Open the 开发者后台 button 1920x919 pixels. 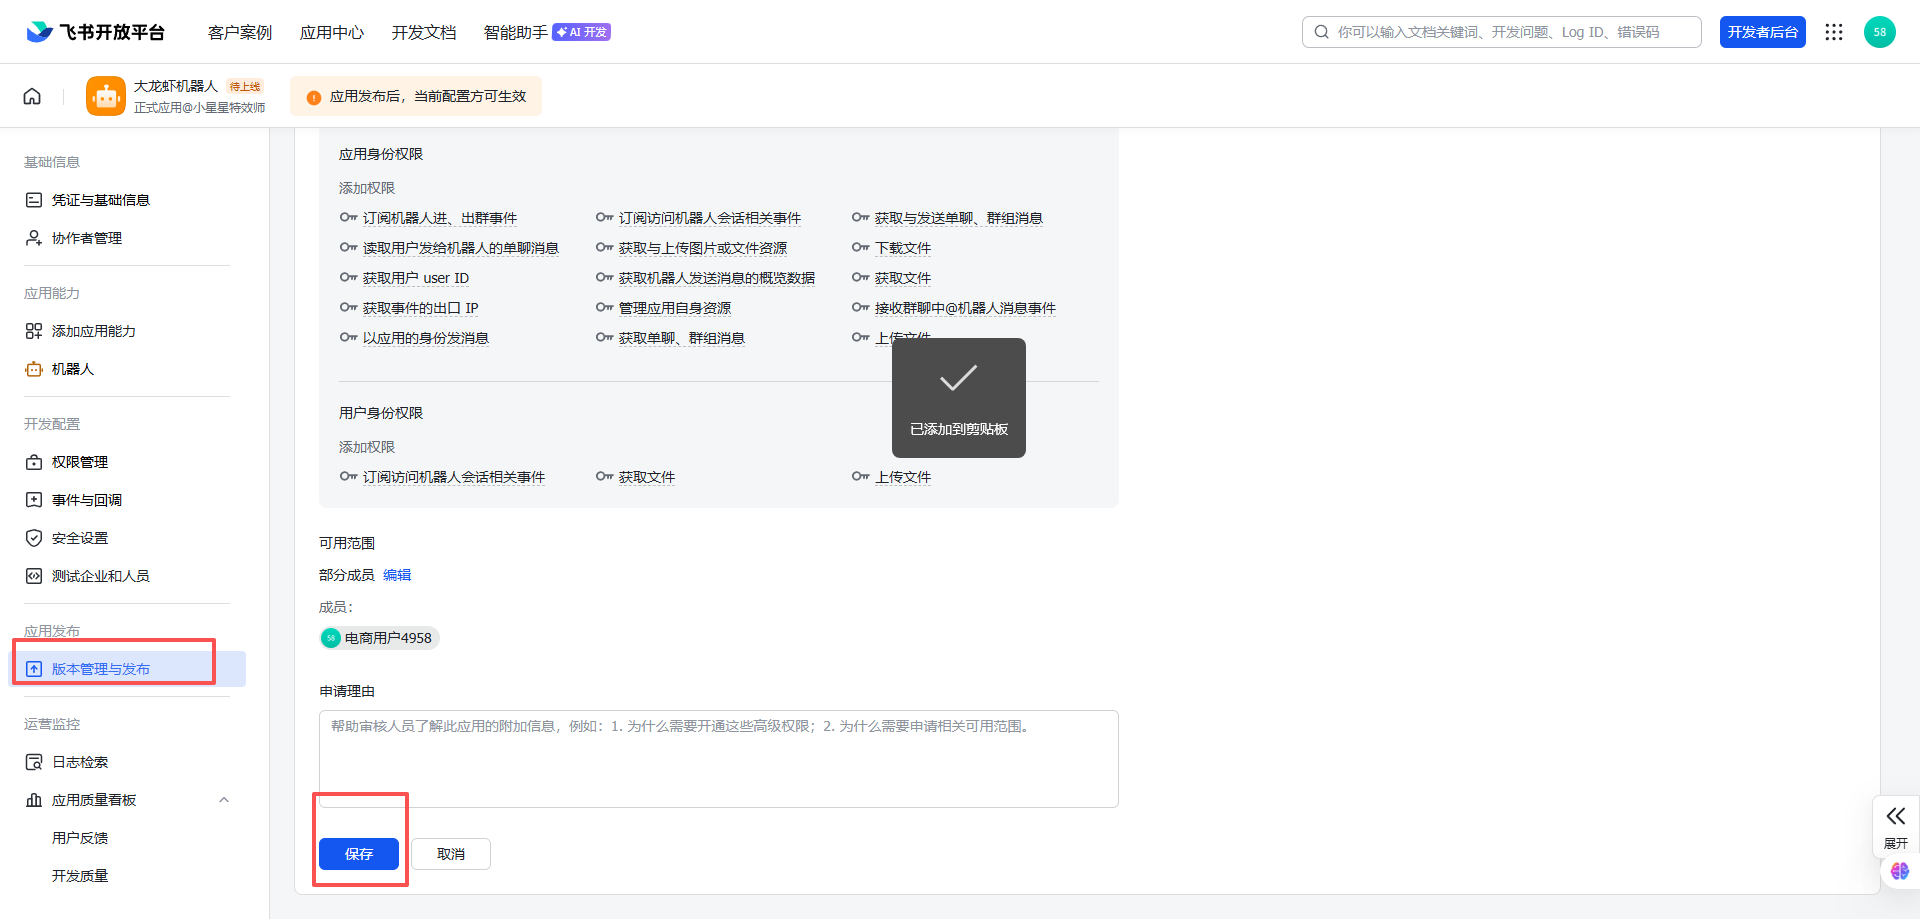pos(1762,32)
